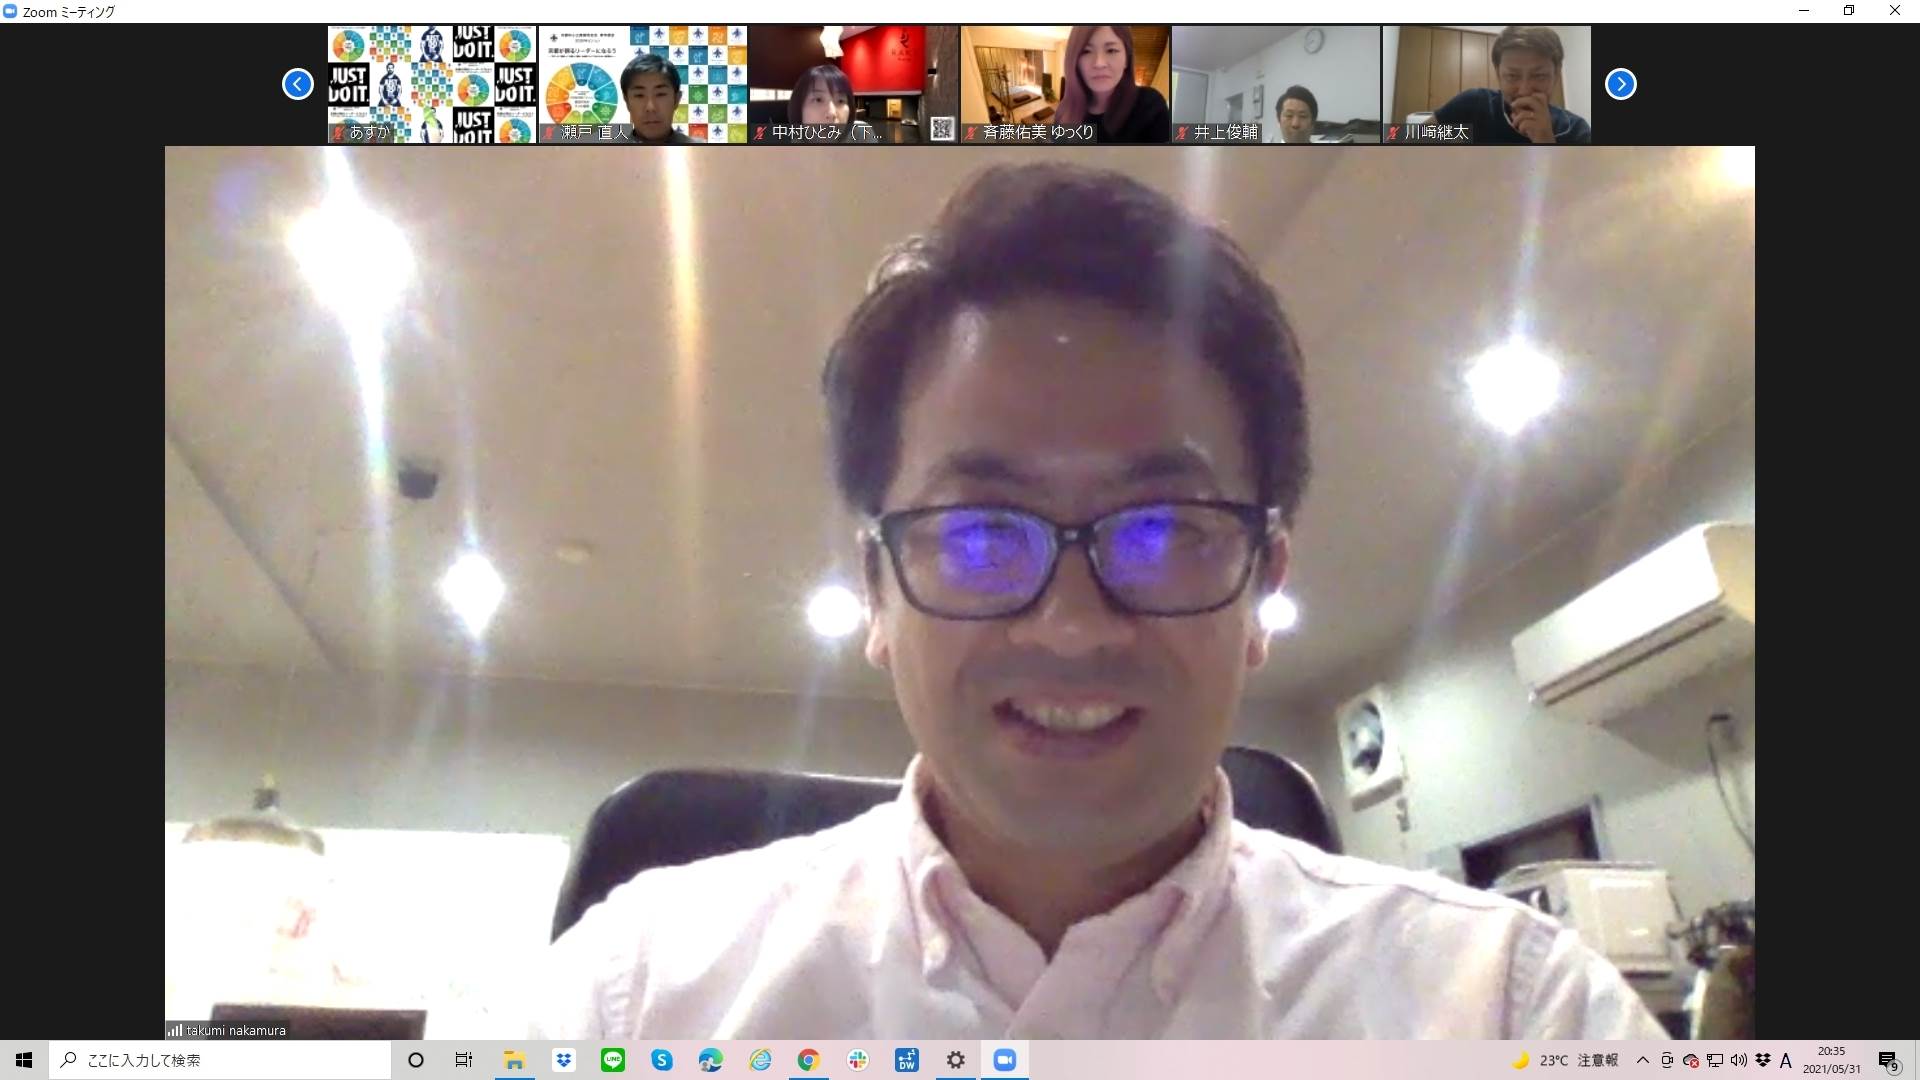Click muted mic icon on 川﨑継太 tile
The image size is (1920, 1080).
1394,132
